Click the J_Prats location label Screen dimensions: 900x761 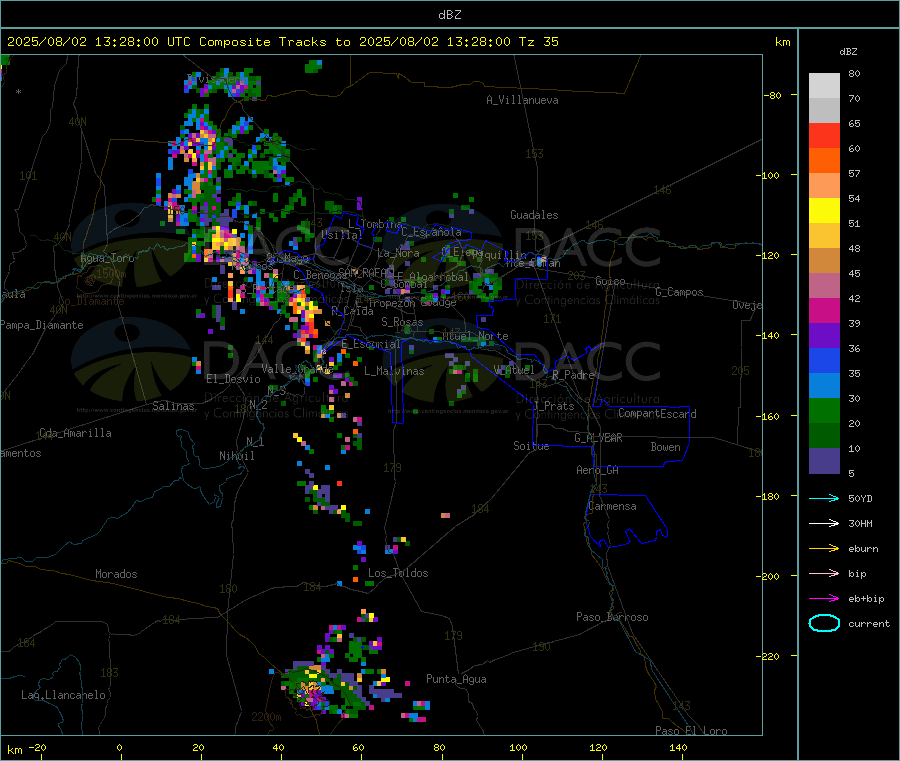[x=553, y=405]
